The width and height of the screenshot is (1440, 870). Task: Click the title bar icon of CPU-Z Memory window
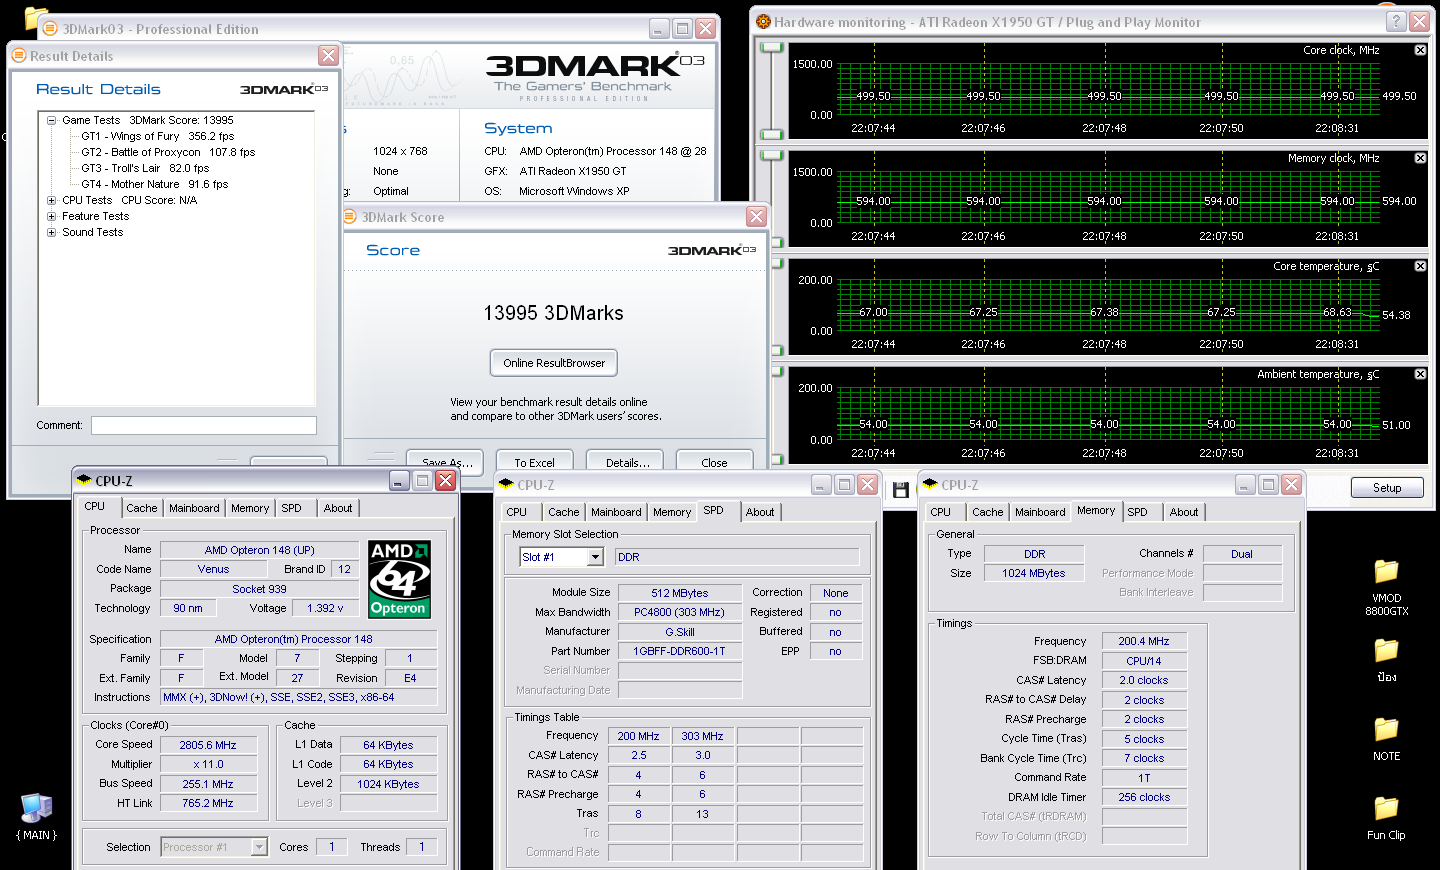point(930,485)
